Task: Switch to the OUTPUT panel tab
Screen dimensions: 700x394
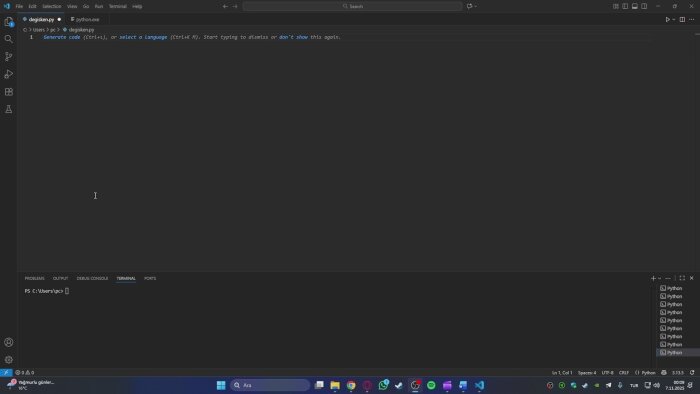Action: coord(60,278)
